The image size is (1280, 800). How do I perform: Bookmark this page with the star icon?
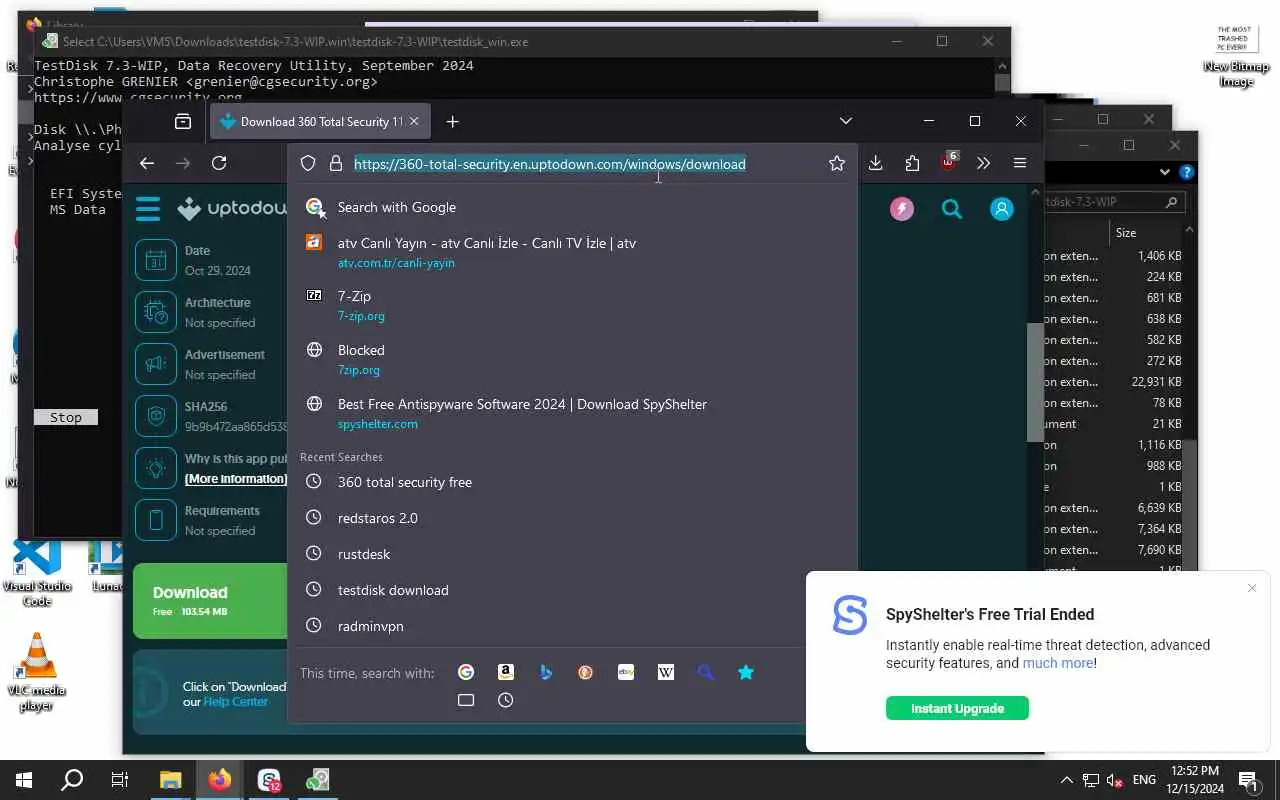pyautogui.click(x=837, y=163)
